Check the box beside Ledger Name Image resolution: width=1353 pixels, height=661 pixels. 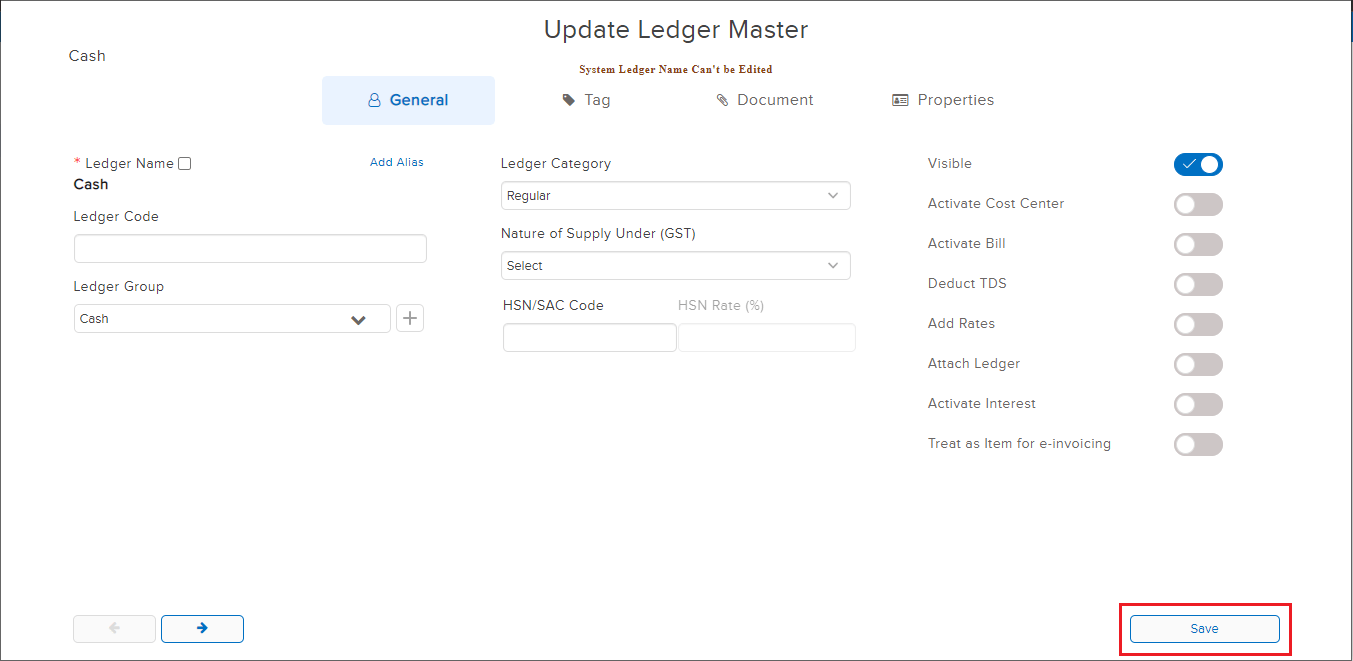(x=184, y=162)
